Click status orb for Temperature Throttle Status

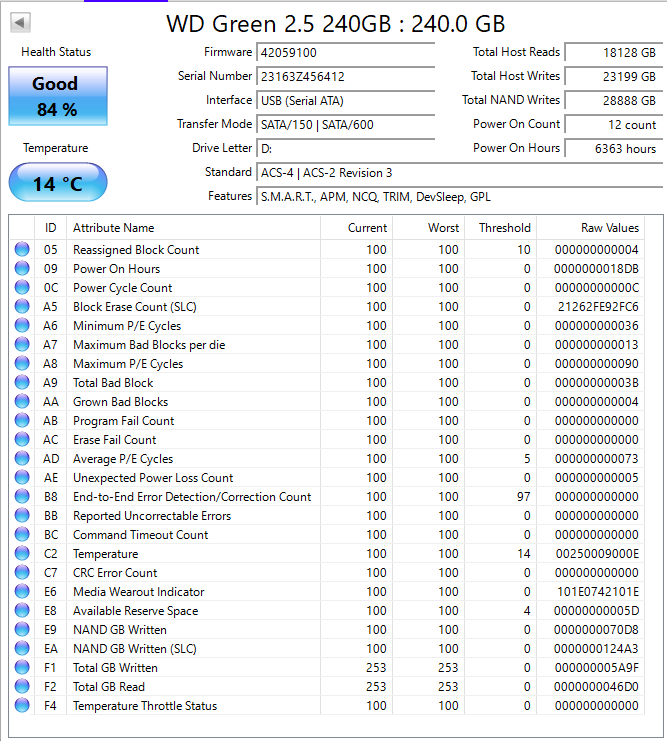[x=22, y=705]
